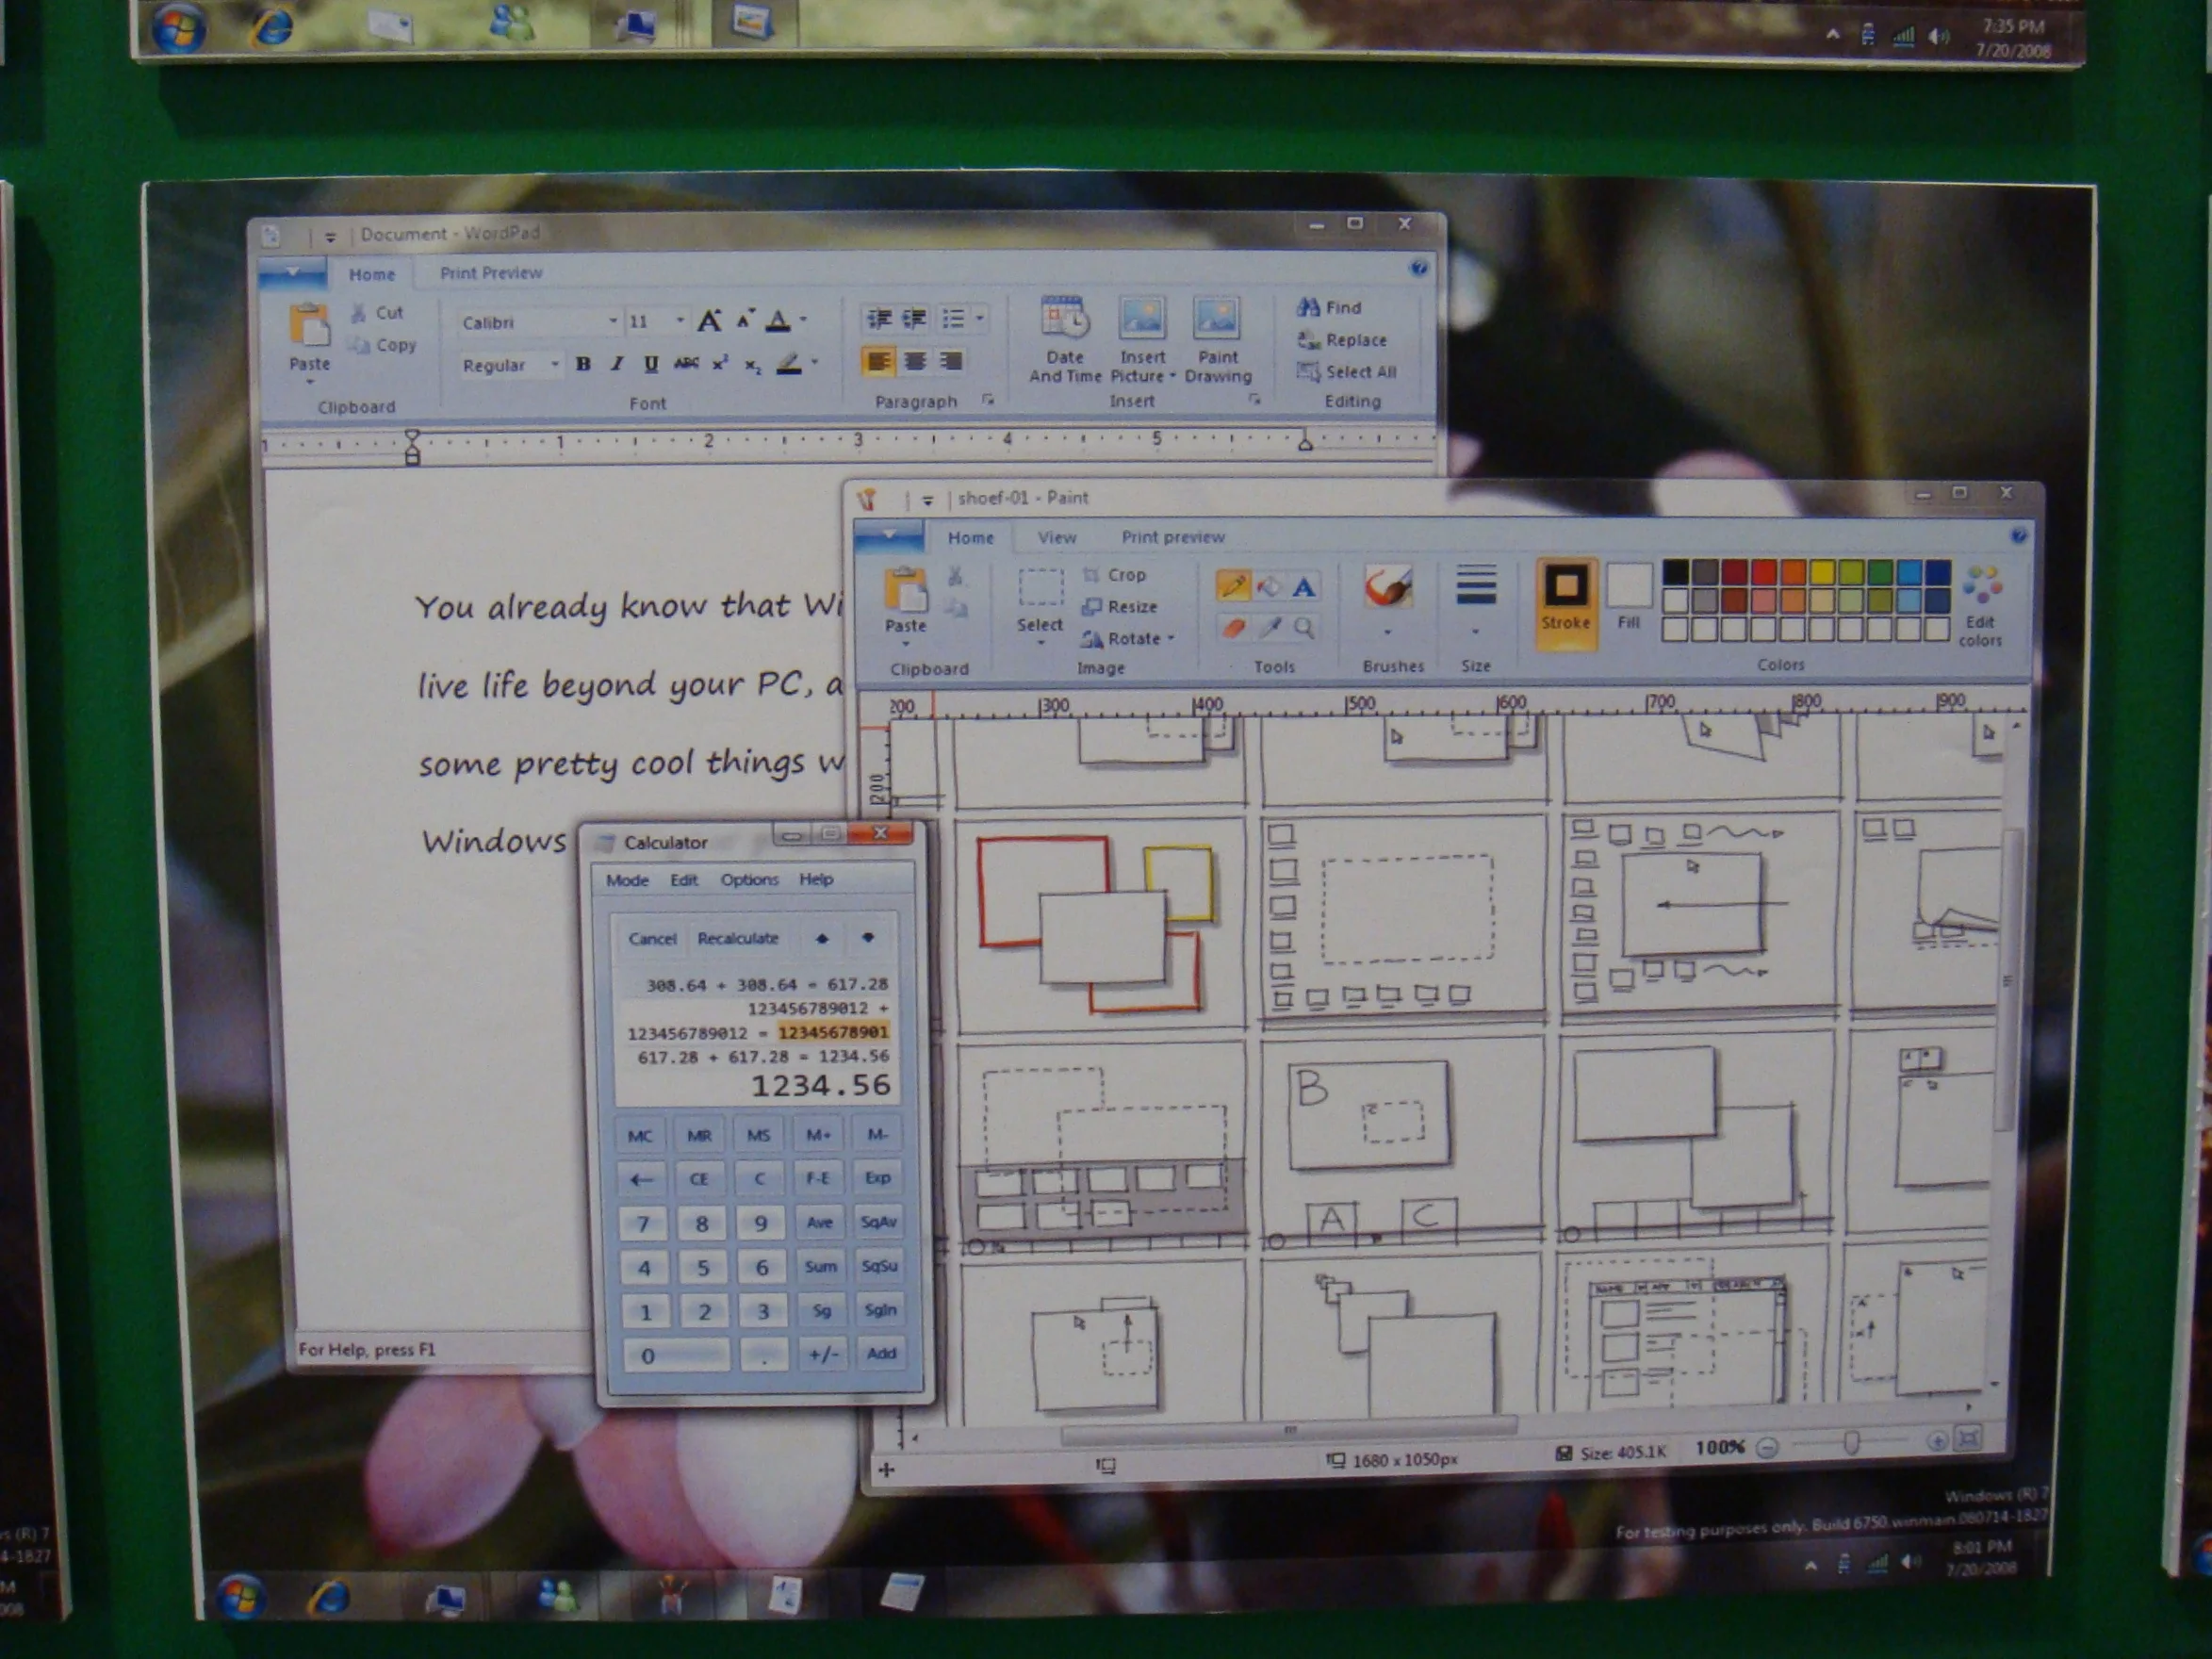
Task: Toggle Bold formatting in WordPad
Action: (x=583, y=364)
